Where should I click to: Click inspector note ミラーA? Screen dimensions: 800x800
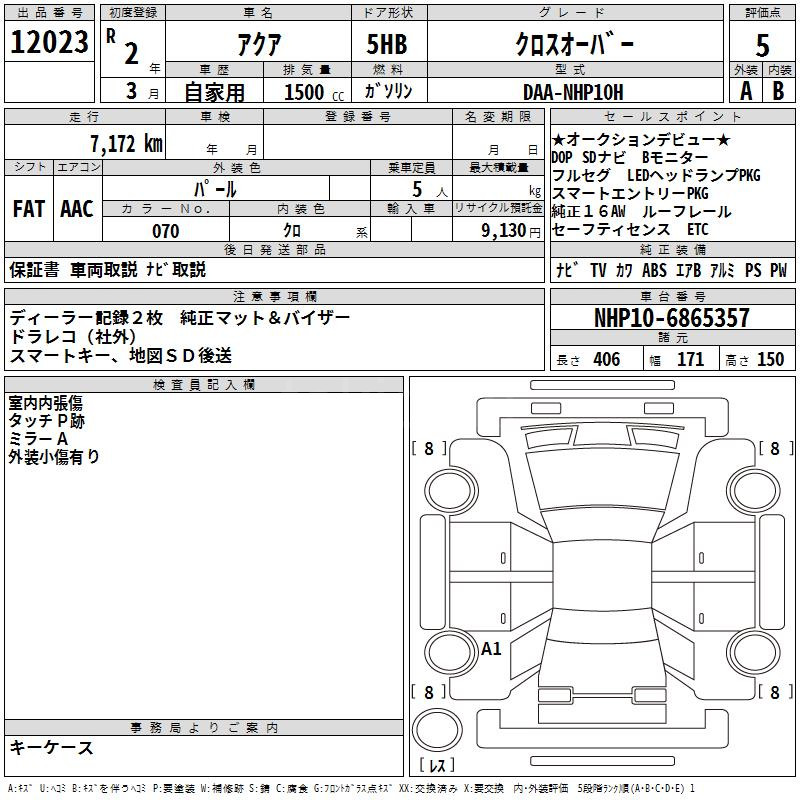click(38, 439)
